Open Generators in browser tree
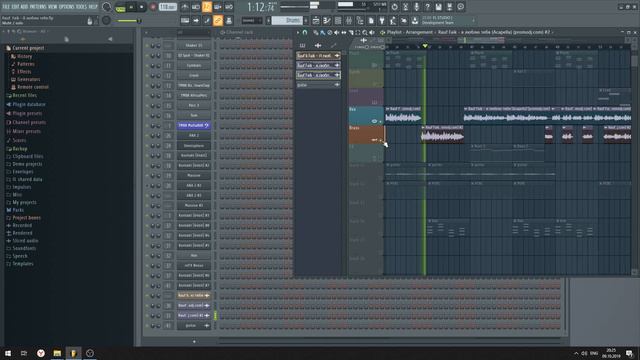Viewport: 640px width, 360px height. point(28,80)
